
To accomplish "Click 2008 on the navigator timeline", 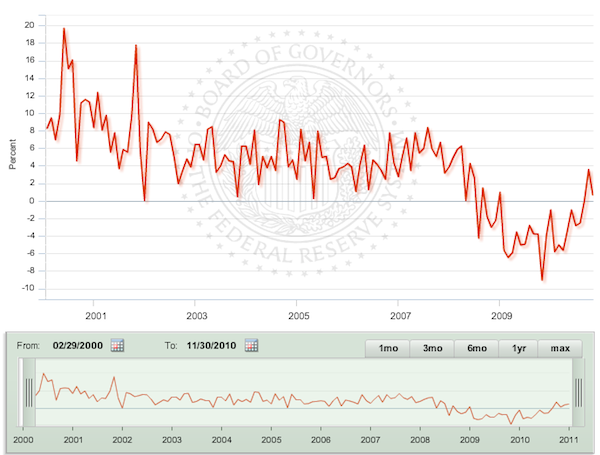I will point(419,439).
